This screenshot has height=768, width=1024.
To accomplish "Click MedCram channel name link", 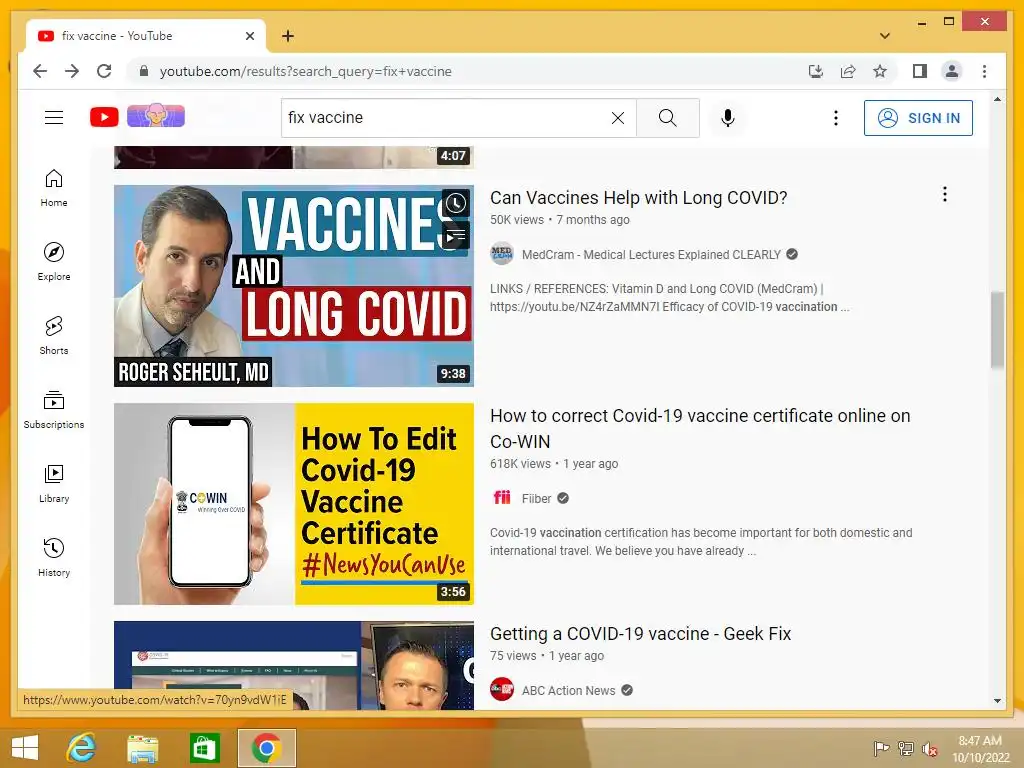I will (651, 254).
